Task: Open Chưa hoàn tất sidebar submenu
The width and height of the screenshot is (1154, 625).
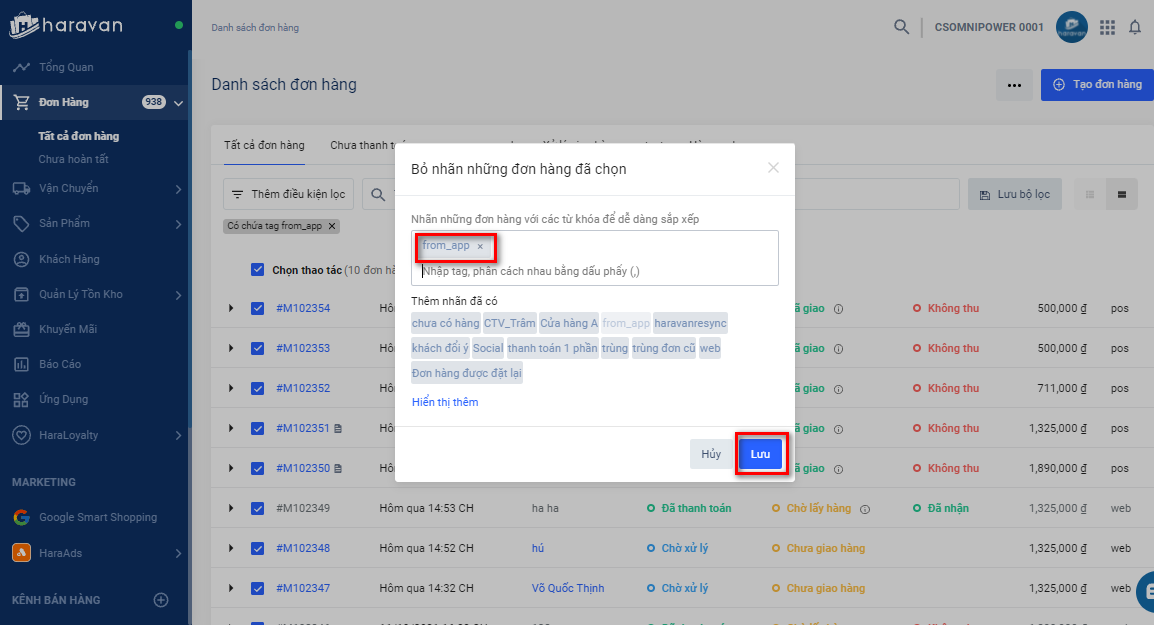Action: pos(74,159)
